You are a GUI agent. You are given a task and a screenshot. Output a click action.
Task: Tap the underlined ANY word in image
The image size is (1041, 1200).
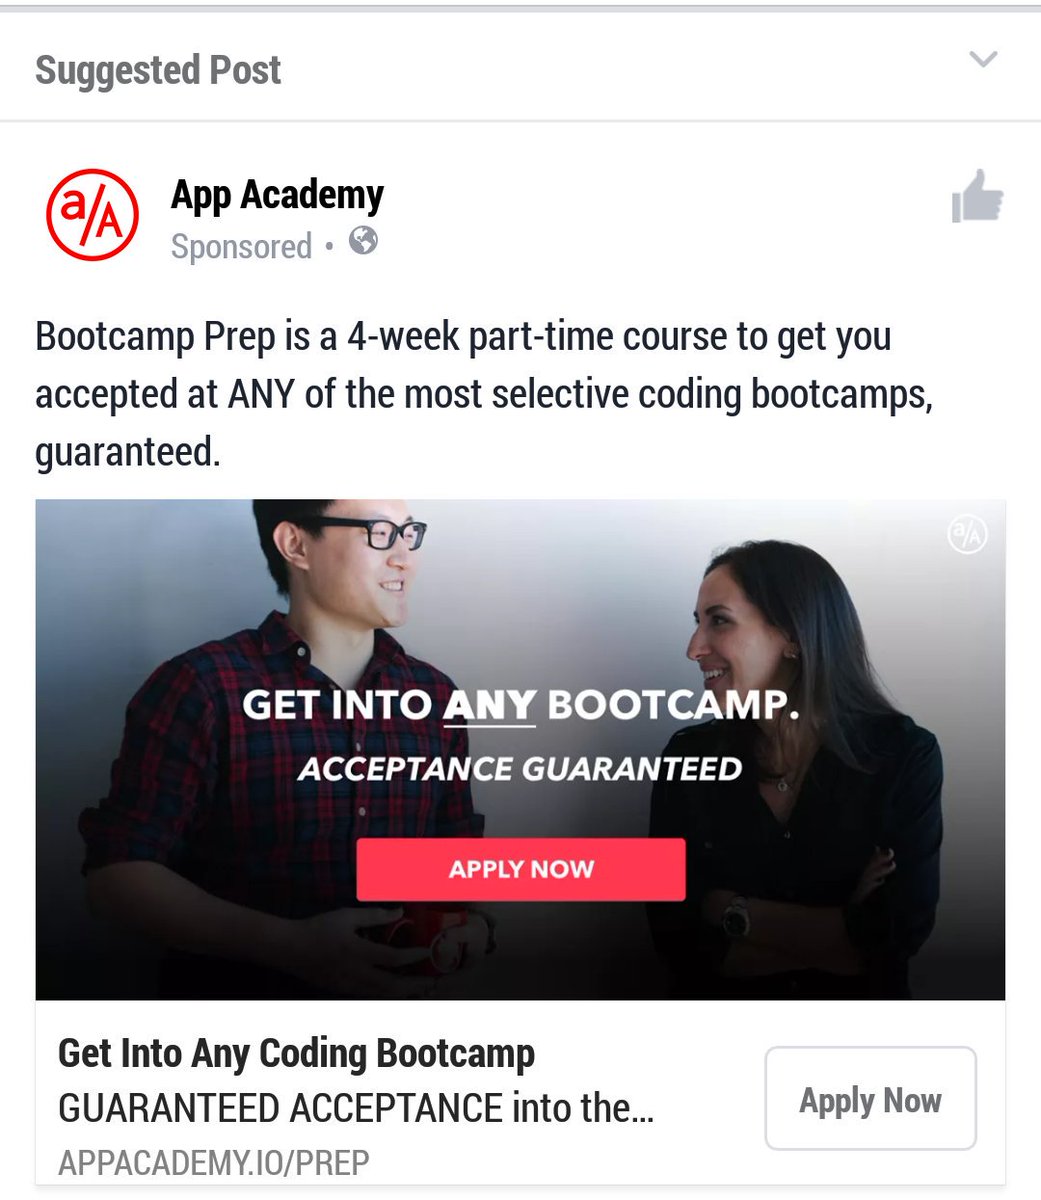tap(490, 706)
